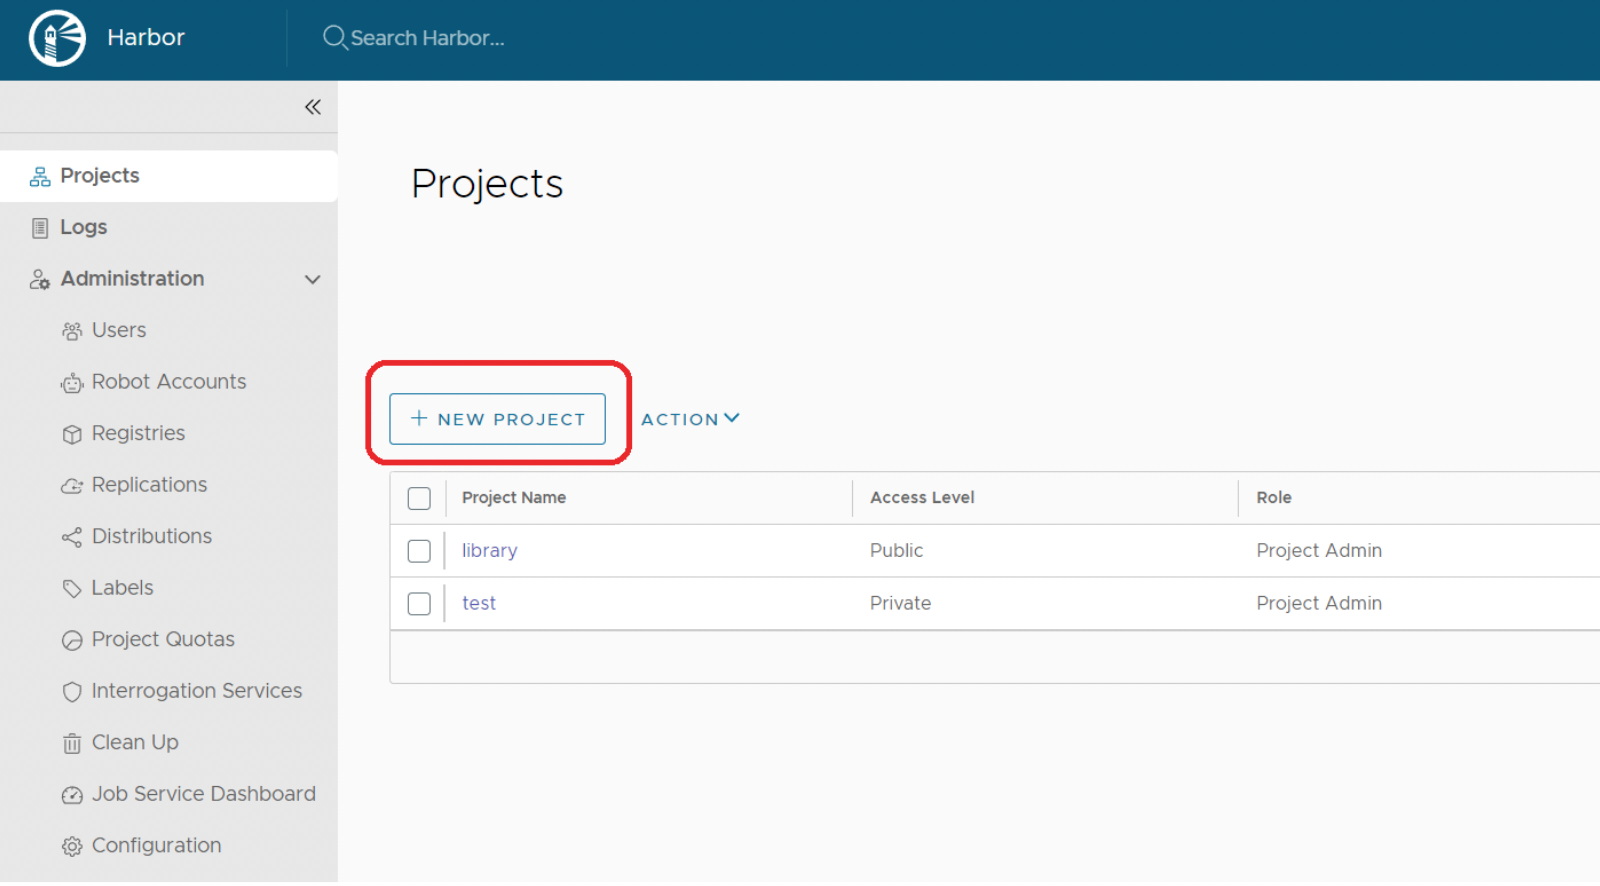Click the Configuration gear icon
This screenshot has height=886, width=1600.
click(x=72, y=847)
